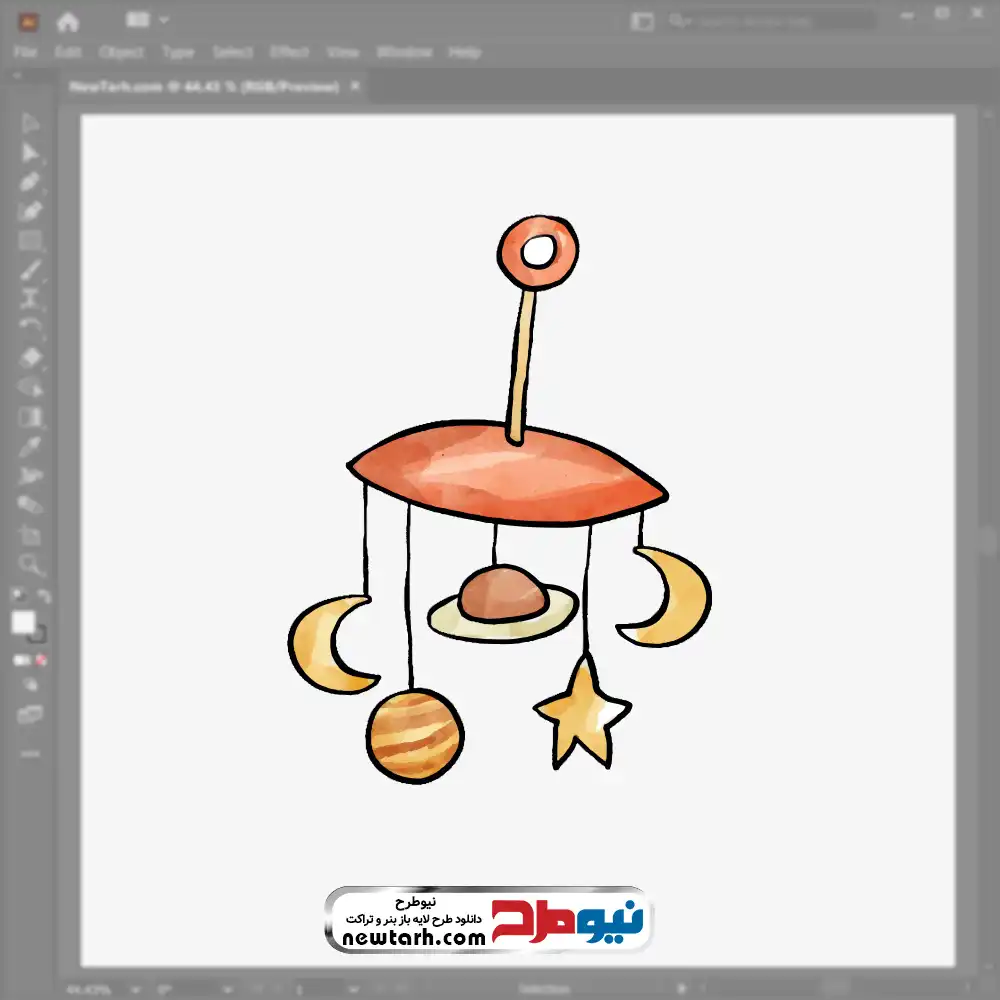Image resolution: width=1000 pixels, height=1000 pixels.
Task: Activate the Eraser tool
Action: coord(30,357)
